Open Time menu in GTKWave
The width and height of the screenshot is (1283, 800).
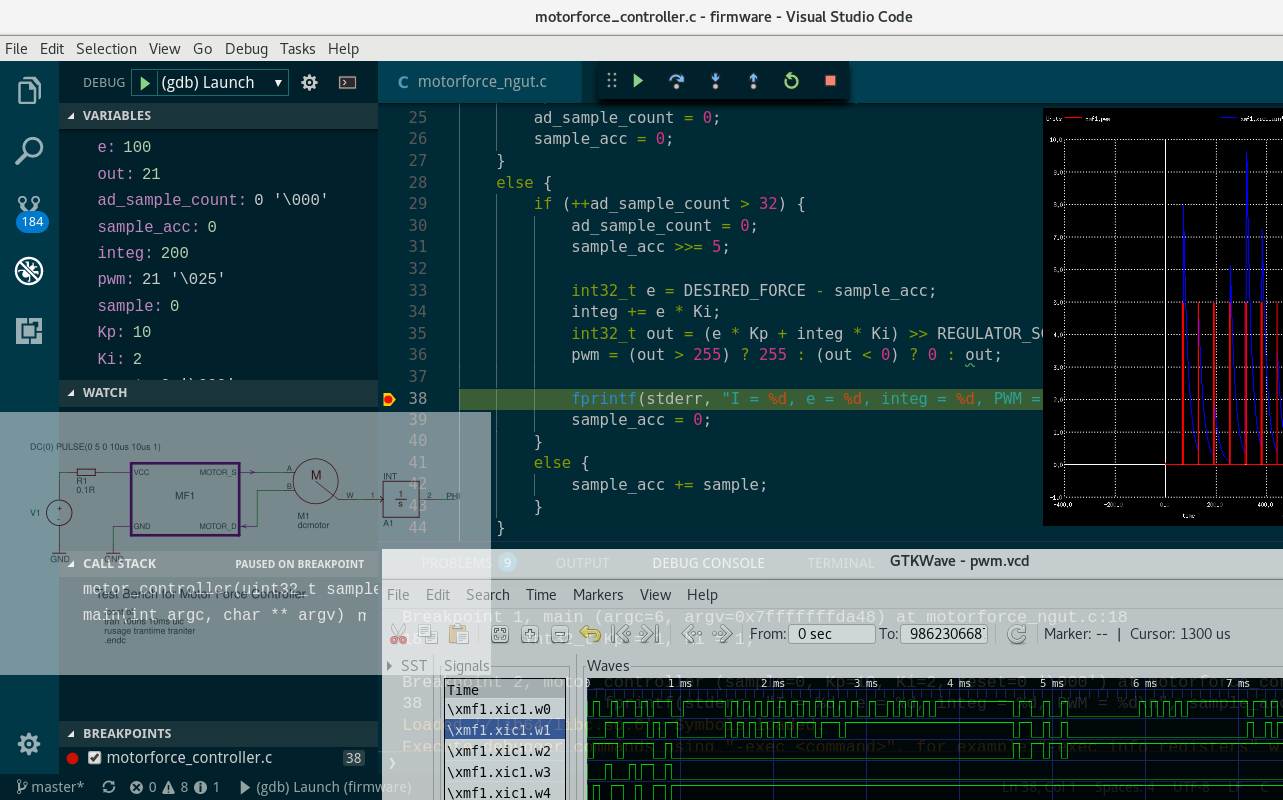click(541, 595)
